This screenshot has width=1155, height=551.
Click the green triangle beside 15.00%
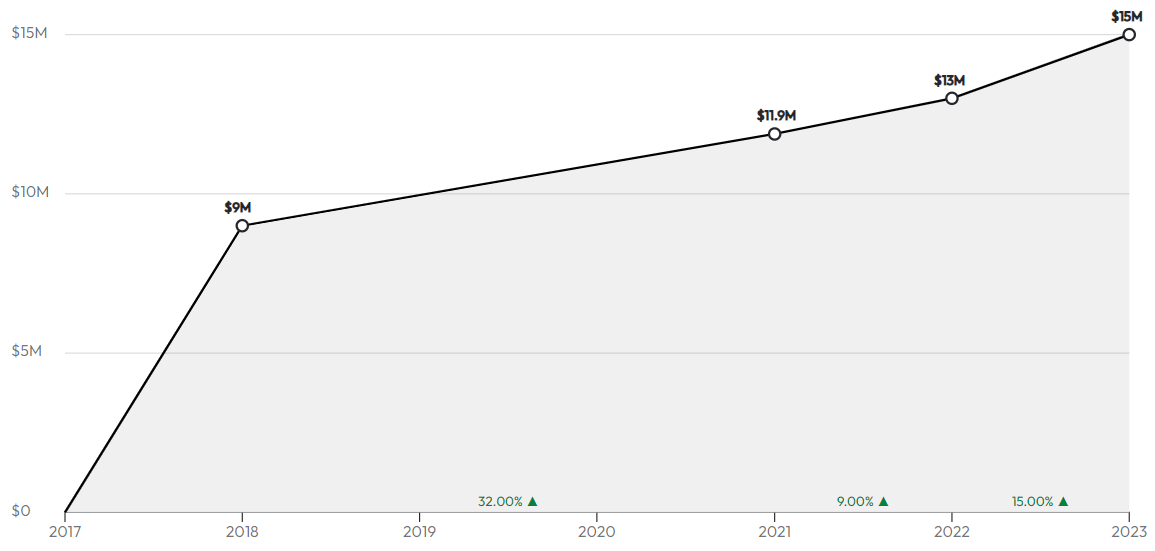1063,502
